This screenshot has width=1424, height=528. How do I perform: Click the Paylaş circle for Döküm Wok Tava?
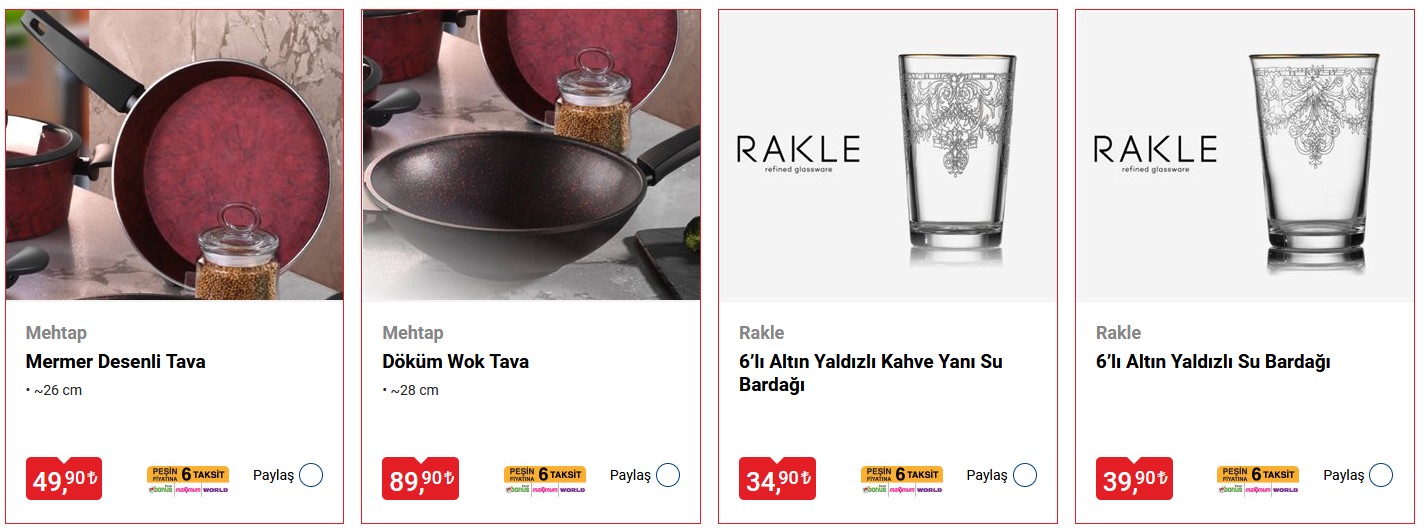click(x=668, y=475)
